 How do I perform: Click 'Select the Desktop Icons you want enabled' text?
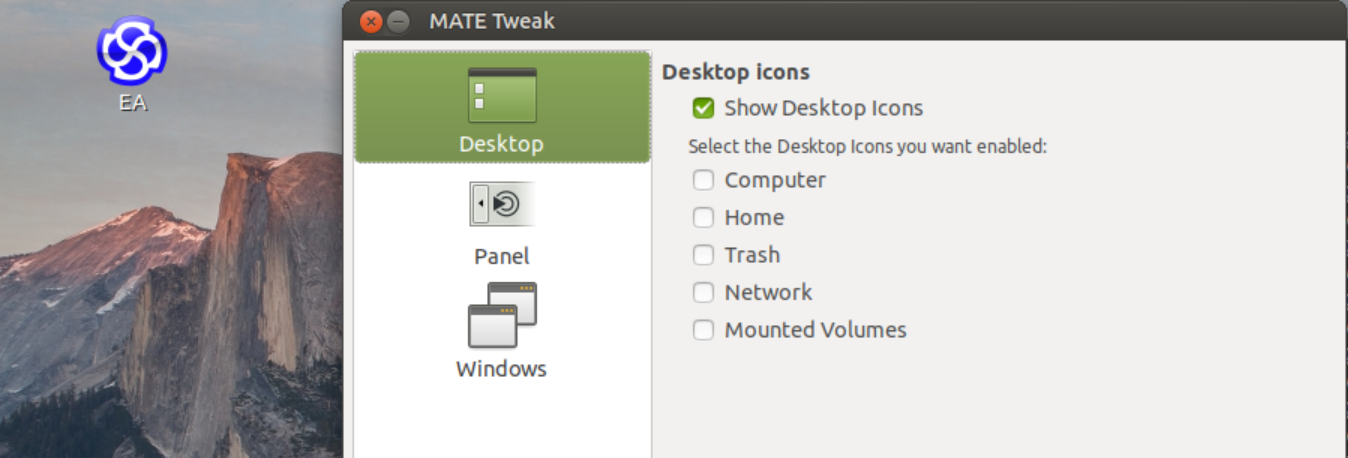[x=867, y=146]
